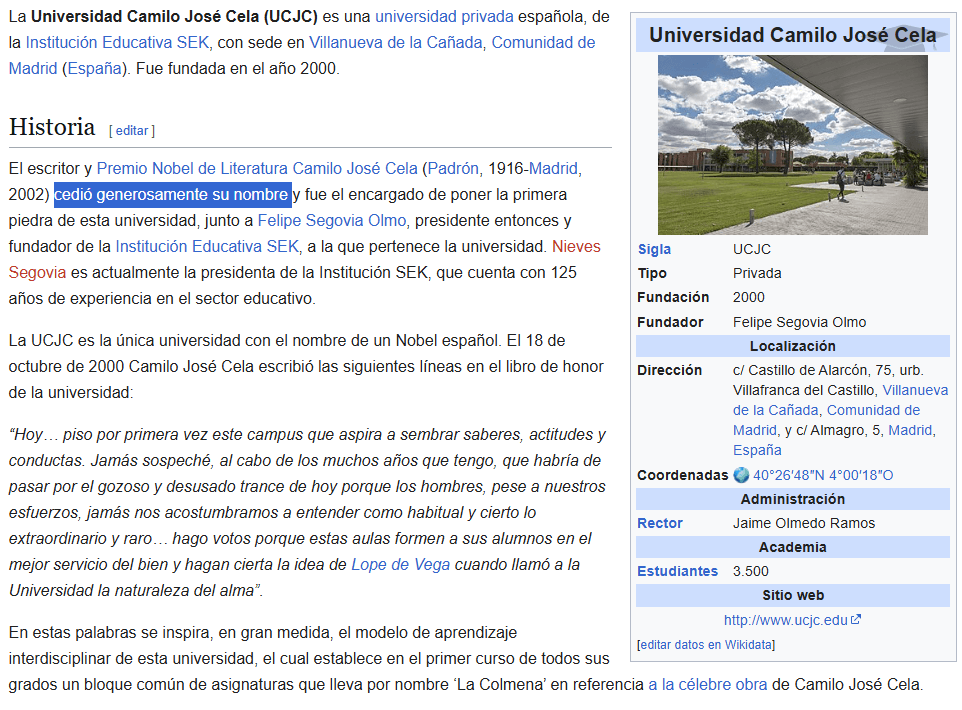The height and width of the screenshot is (710, 962).
Task: Click rector name Jaime Olmedo Ramos
Action: coord(804,523)
